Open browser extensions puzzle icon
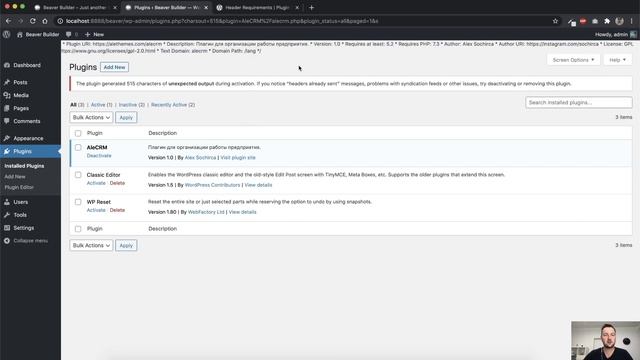The width and height of the screenshot is (640, 360). pyautogui.click(x=607, y=21)
